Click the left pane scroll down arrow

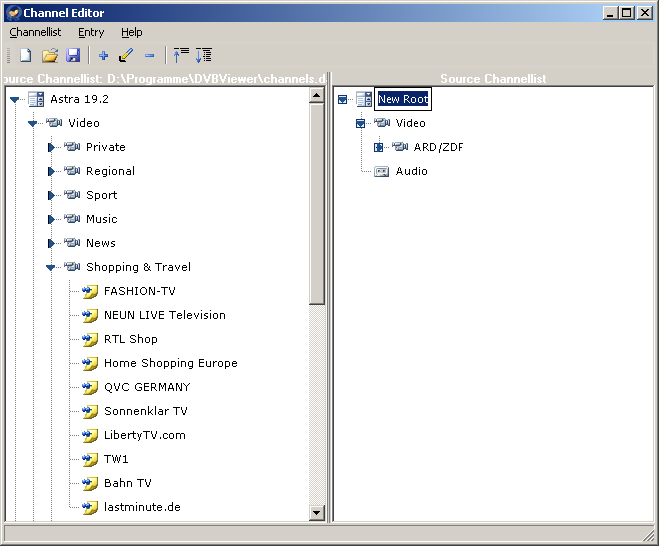(x=316, y=513)
